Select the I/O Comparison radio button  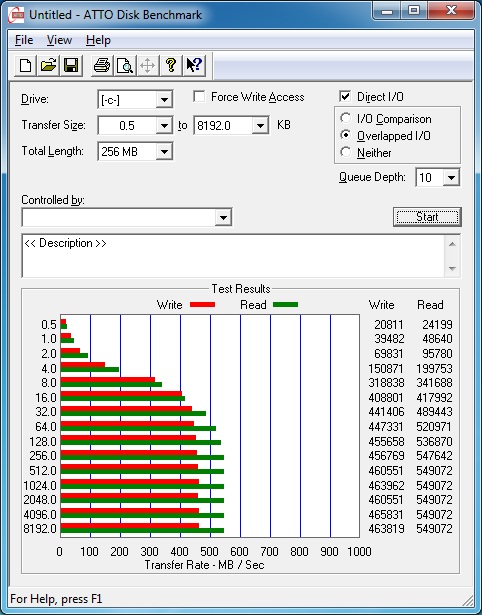[x=346, y=118]
